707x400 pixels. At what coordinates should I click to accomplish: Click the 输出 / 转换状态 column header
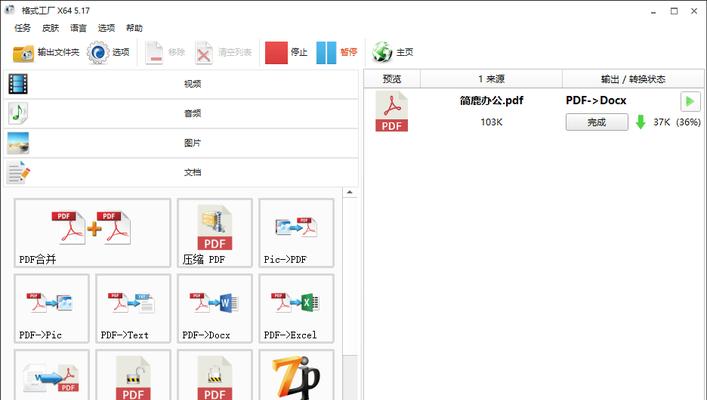(x=633, y=79)
